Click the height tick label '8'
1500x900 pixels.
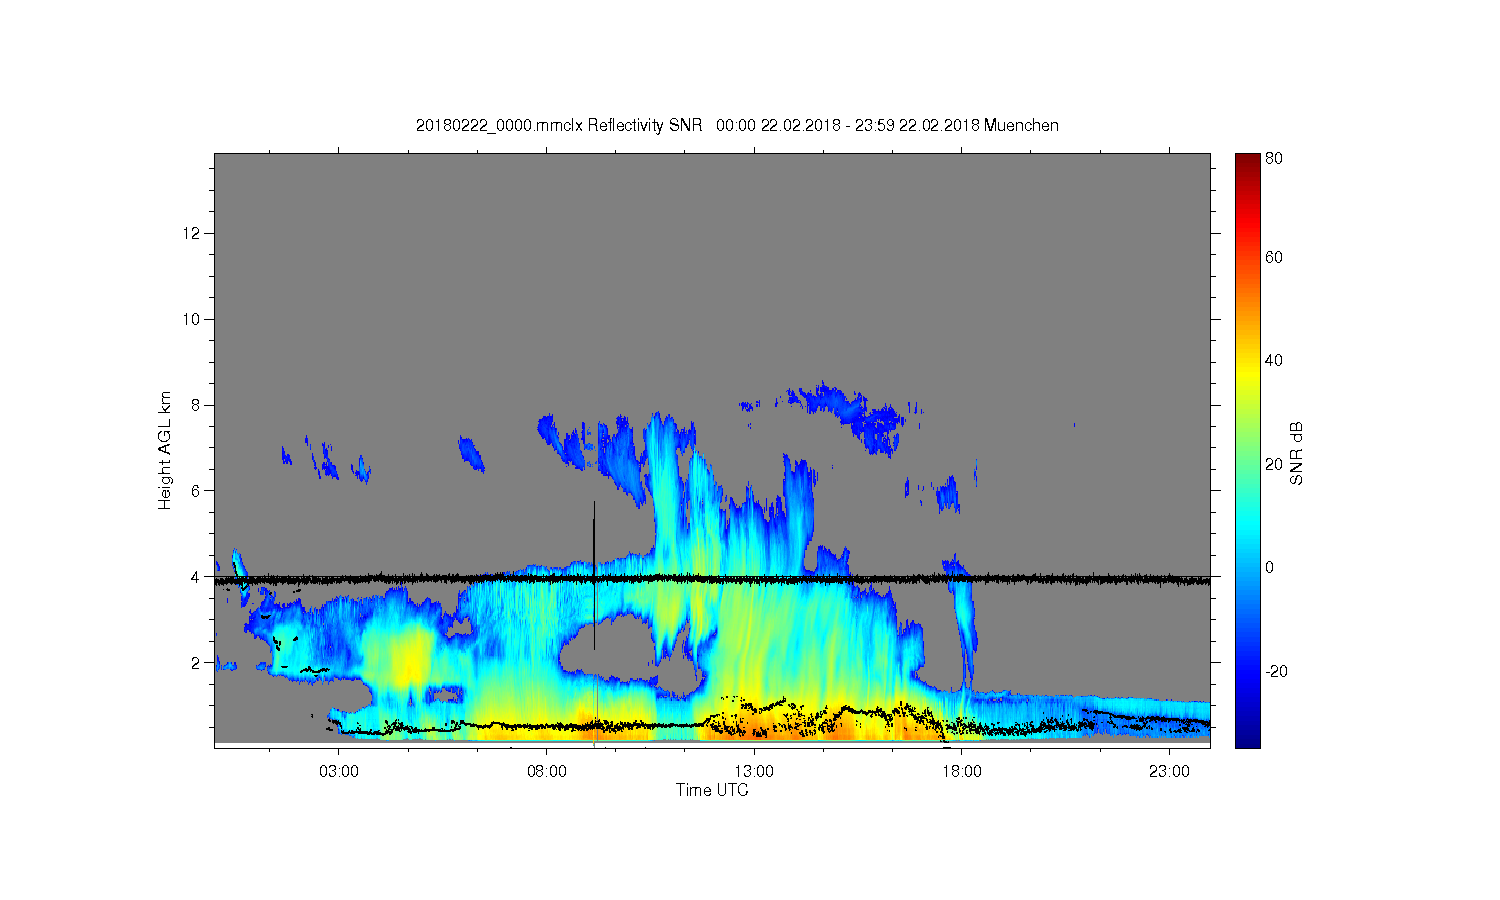(x=197, y=405)
